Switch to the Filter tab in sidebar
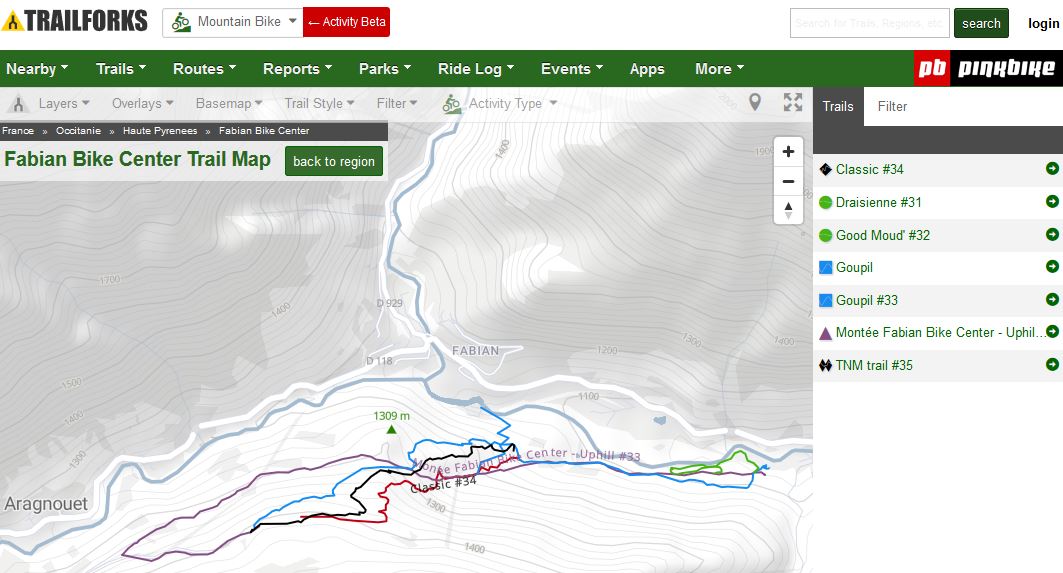1063x573 pixels. click(892, 106)
